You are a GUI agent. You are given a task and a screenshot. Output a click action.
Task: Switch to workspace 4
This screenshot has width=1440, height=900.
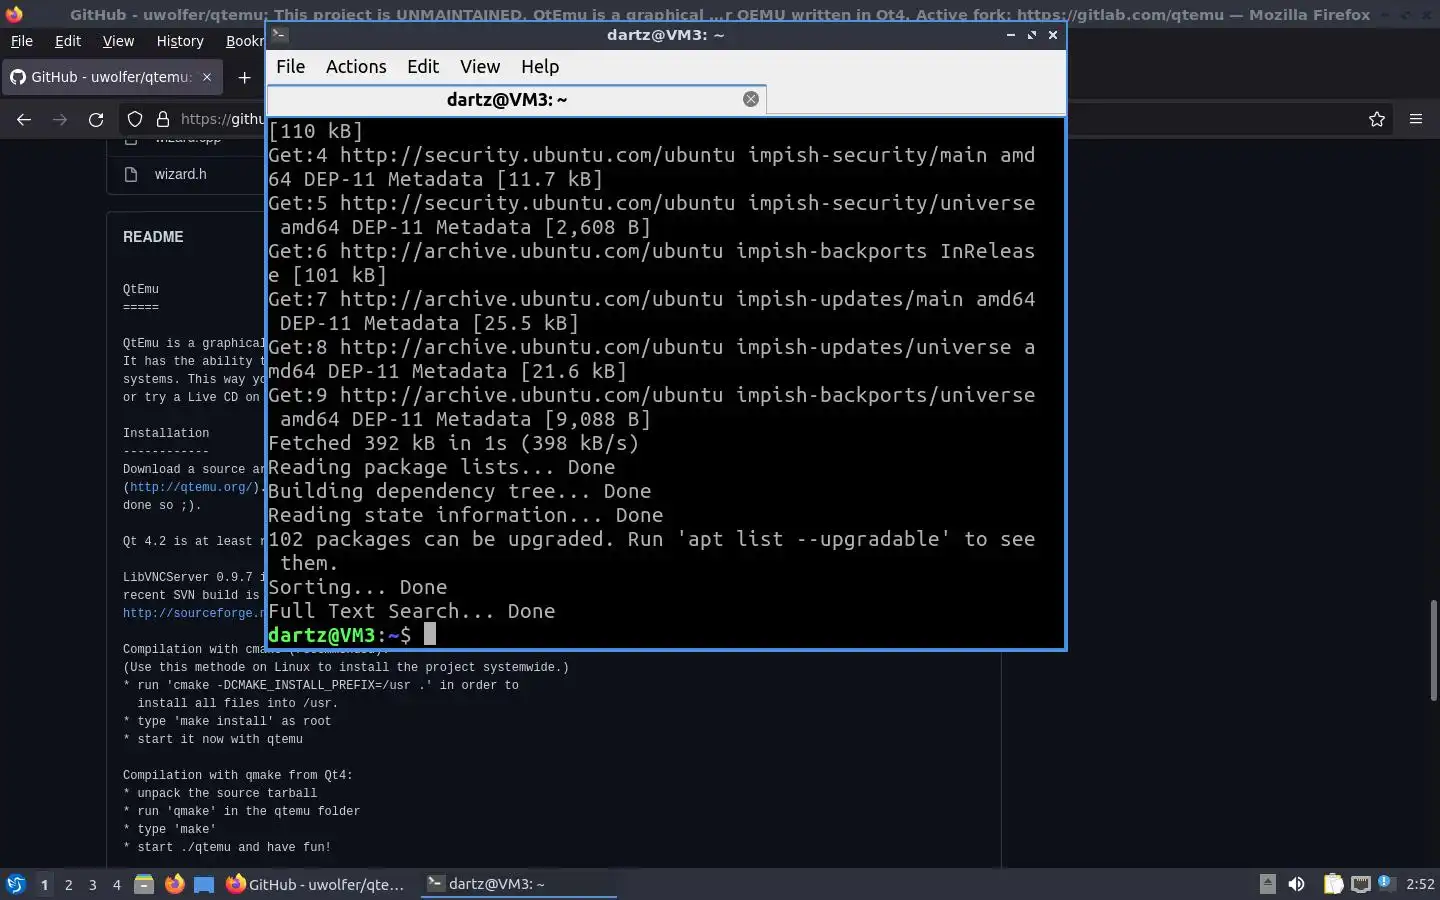click(x=116, y=884)
